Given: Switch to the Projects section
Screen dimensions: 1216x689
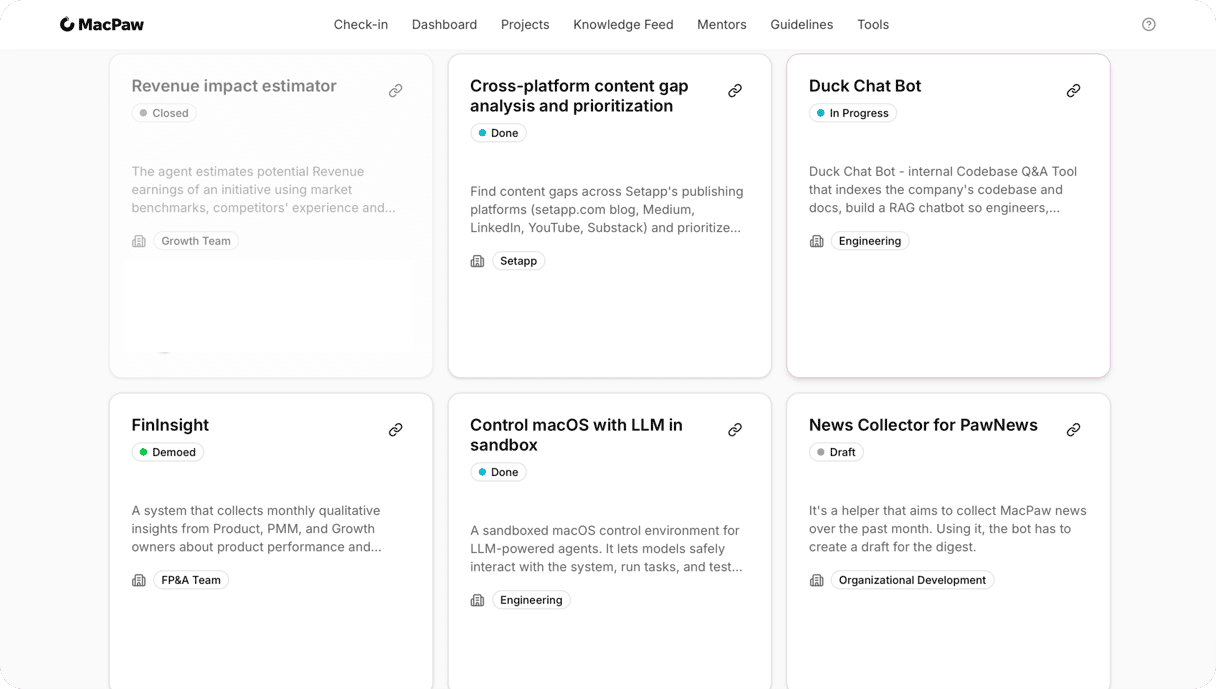Looking at the screenshot, I should 525,25.
